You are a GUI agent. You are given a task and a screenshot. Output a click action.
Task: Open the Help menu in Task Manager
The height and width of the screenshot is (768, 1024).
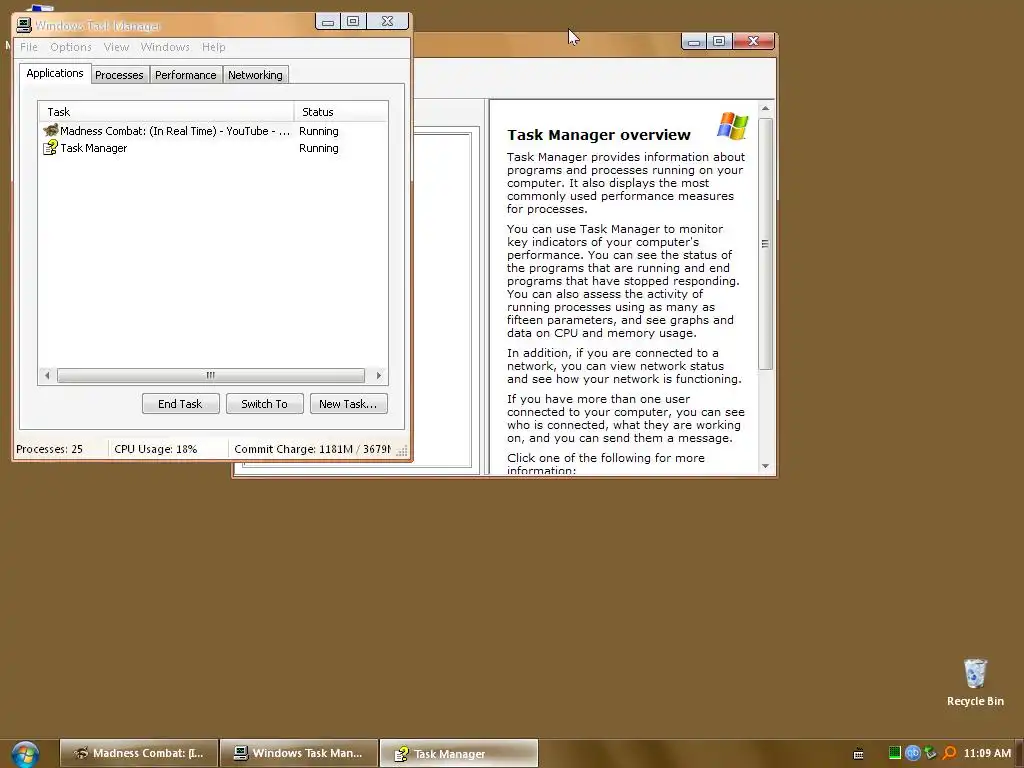click(x=214, y=47)
